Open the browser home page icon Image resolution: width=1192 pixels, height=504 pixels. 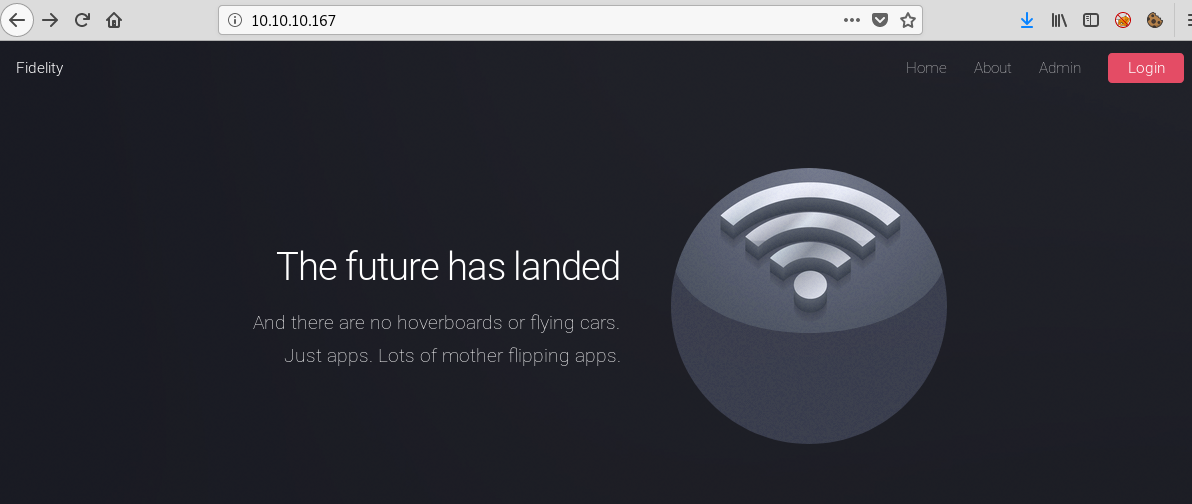click(114, 21)
